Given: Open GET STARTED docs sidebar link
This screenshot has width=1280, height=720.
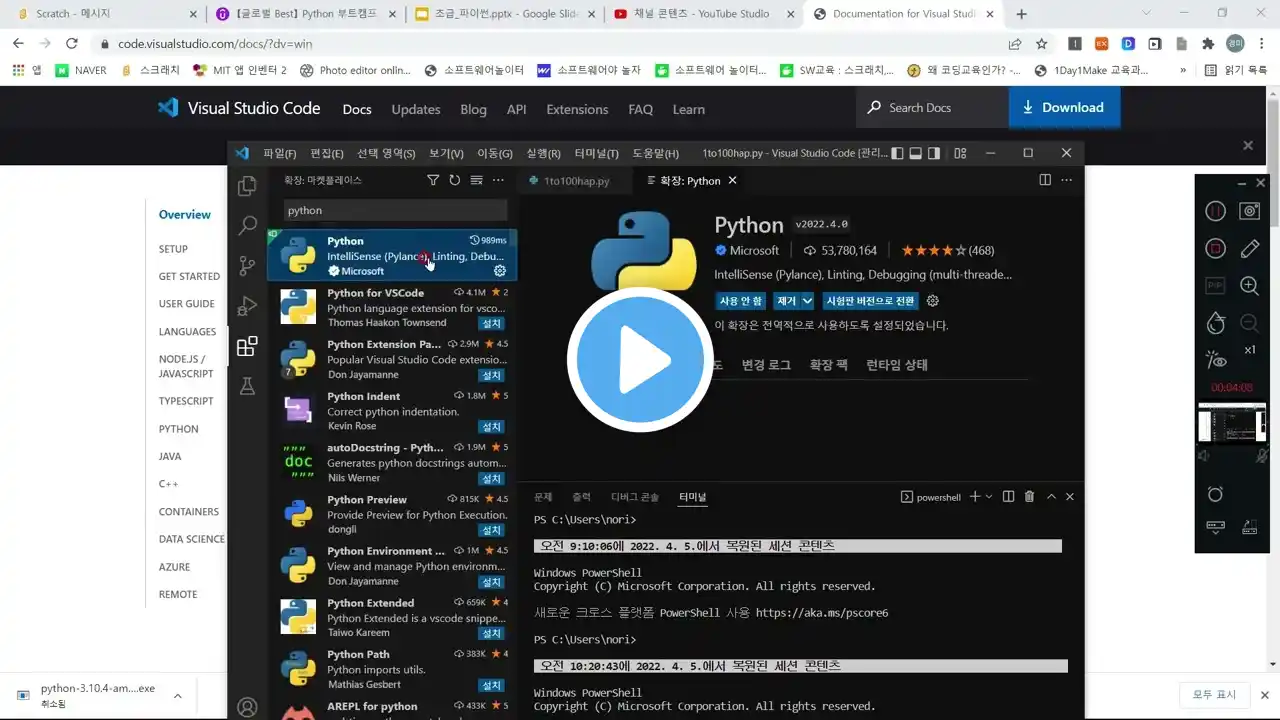Looking at the screenshot, I should click(x=189, y=276).
